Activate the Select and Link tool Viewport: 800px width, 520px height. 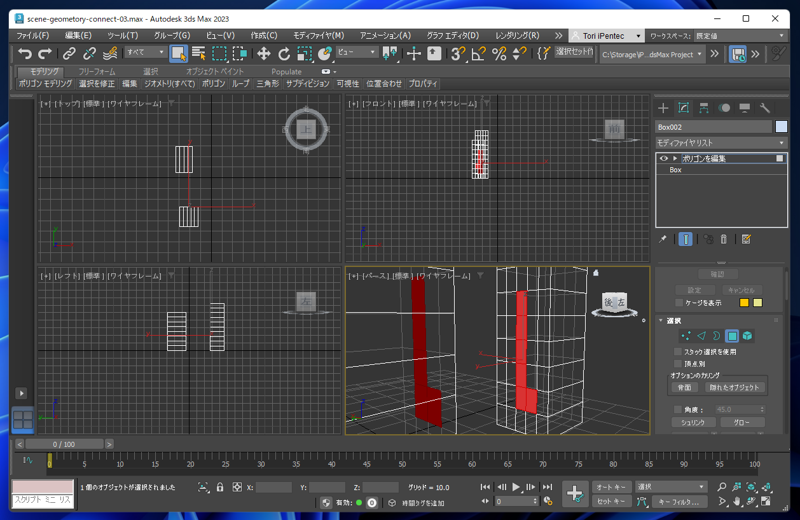(x=69, y=53)
